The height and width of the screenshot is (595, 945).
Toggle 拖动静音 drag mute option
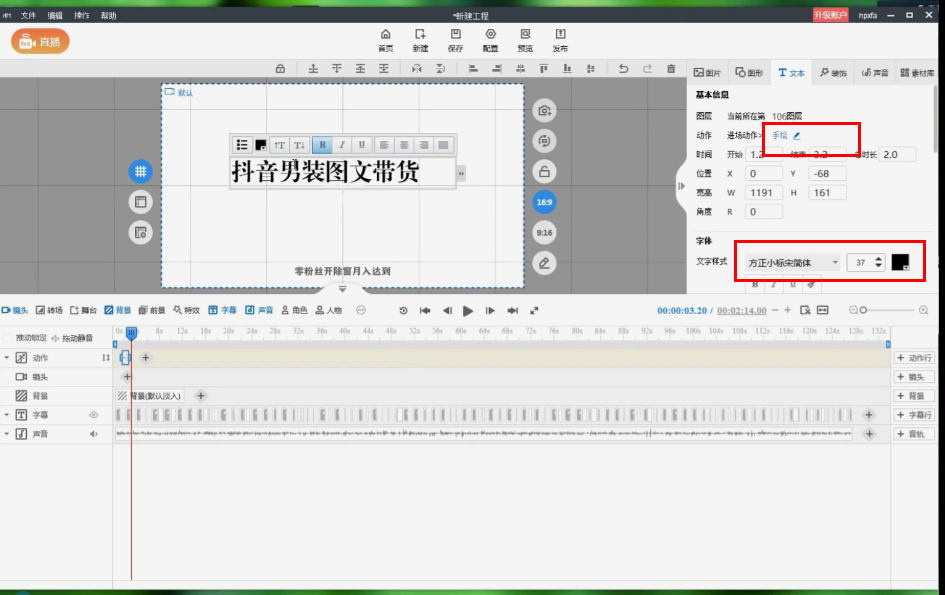click(73, 338)
